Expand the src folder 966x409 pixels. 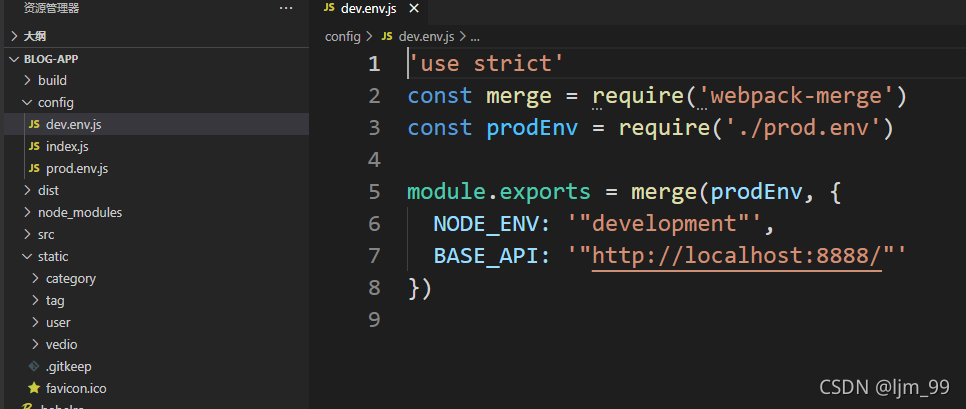pyautogui.click(x=156, y=234)
